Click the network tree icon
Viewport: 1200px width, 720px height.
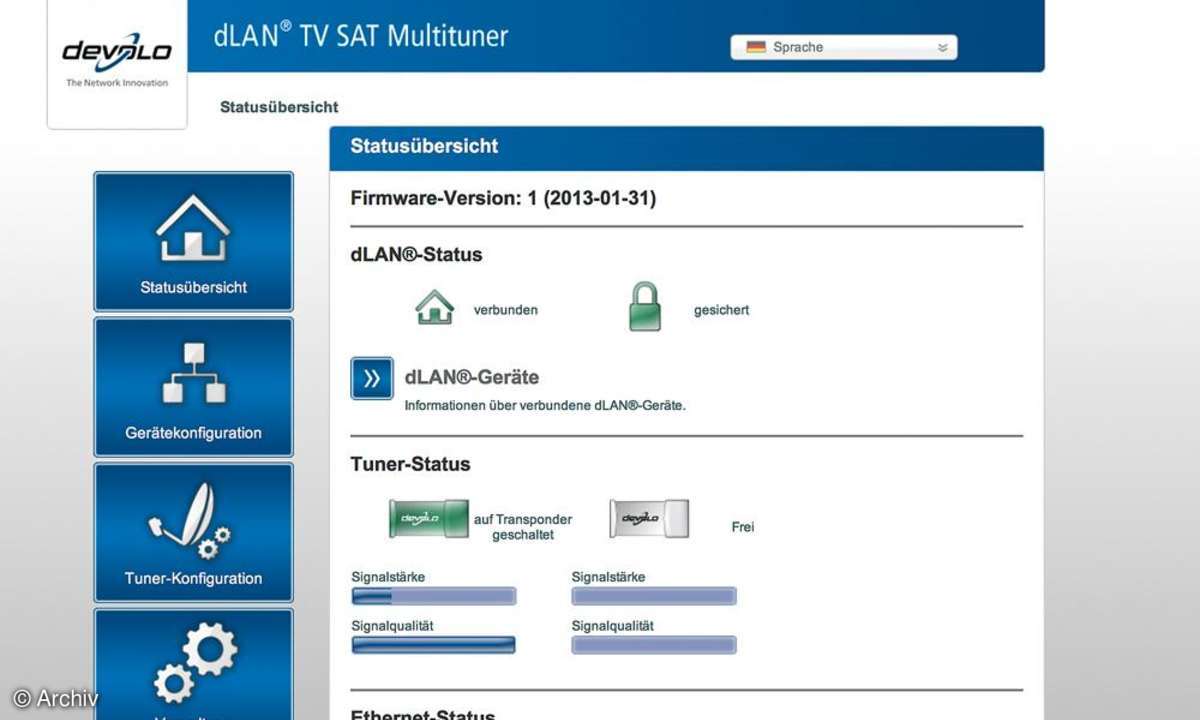(194, 373)
